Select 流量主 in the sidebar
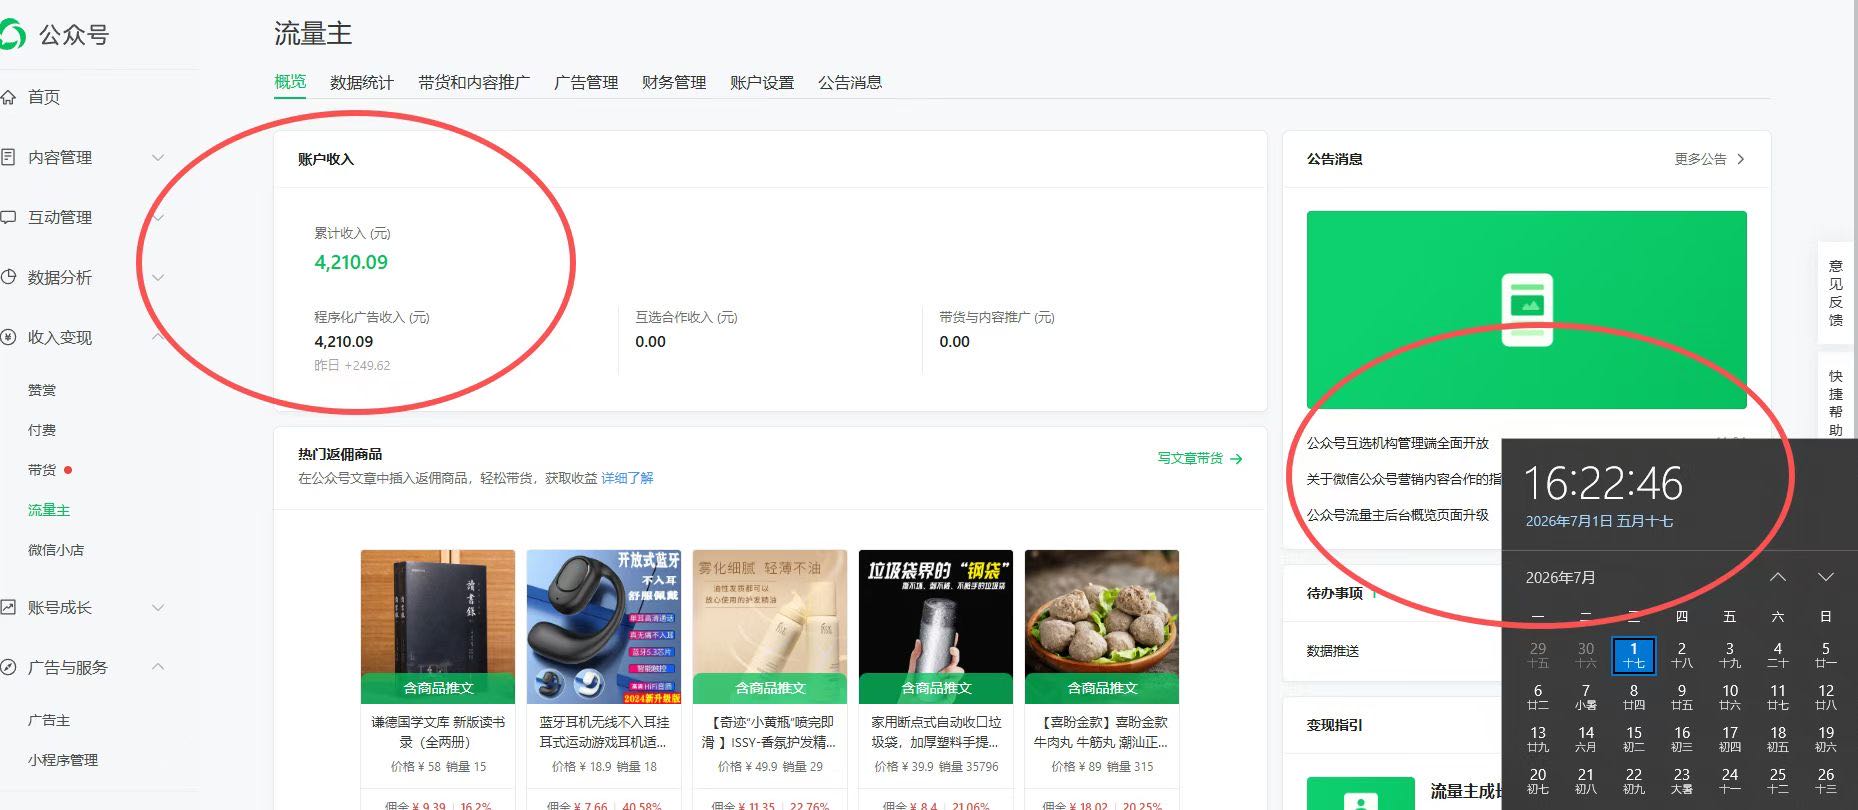This screenshot has height=810, width=1858. pyautogui.click(x=49, y=510)
